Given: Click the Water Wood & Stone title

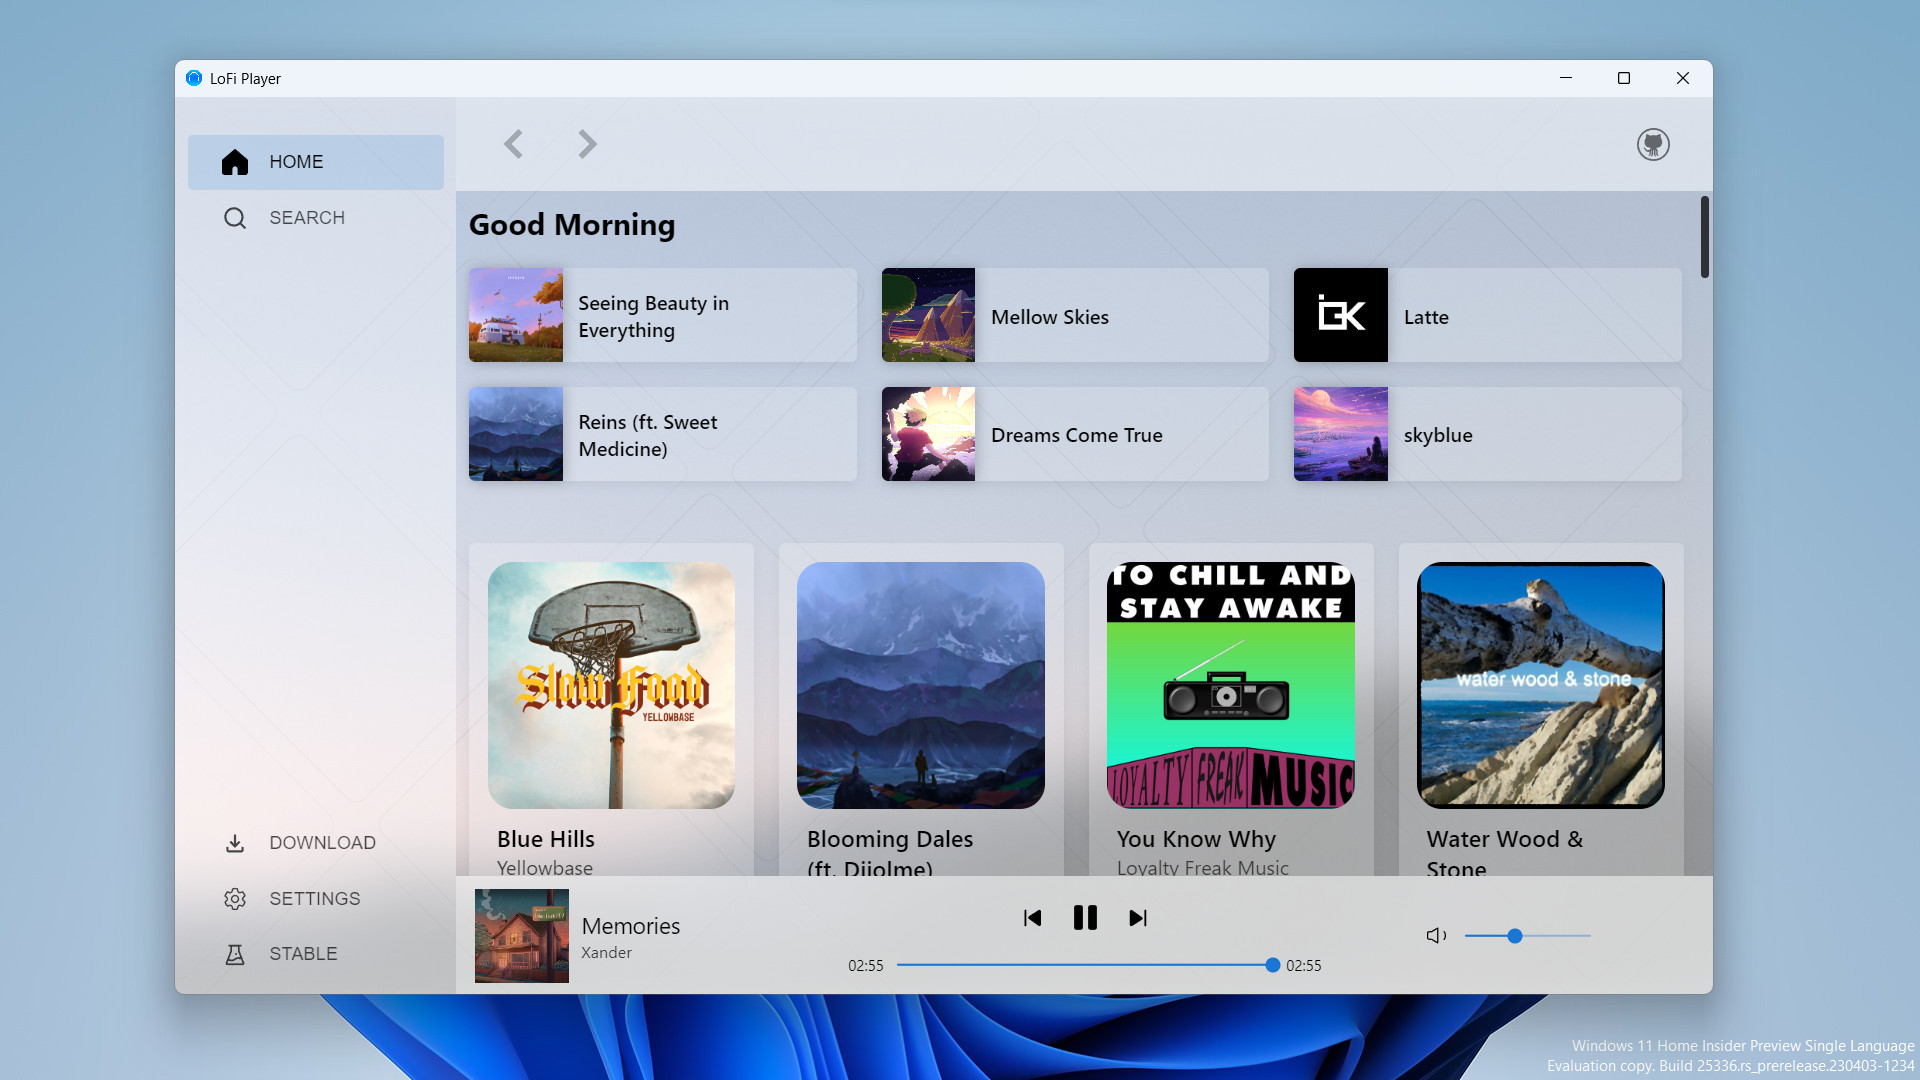Looking at the screenshot, I should coord(1505,853).
